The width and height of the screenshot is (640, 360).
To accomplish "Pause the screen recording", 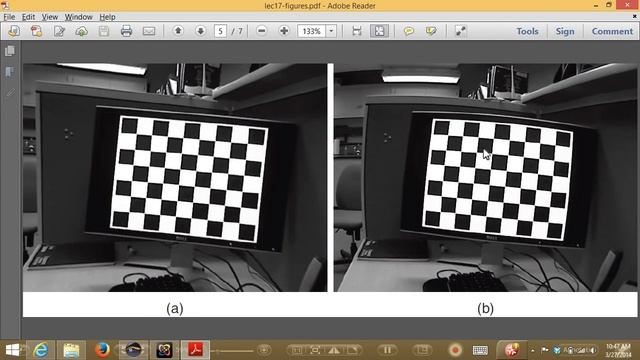I will pos(387,350).
